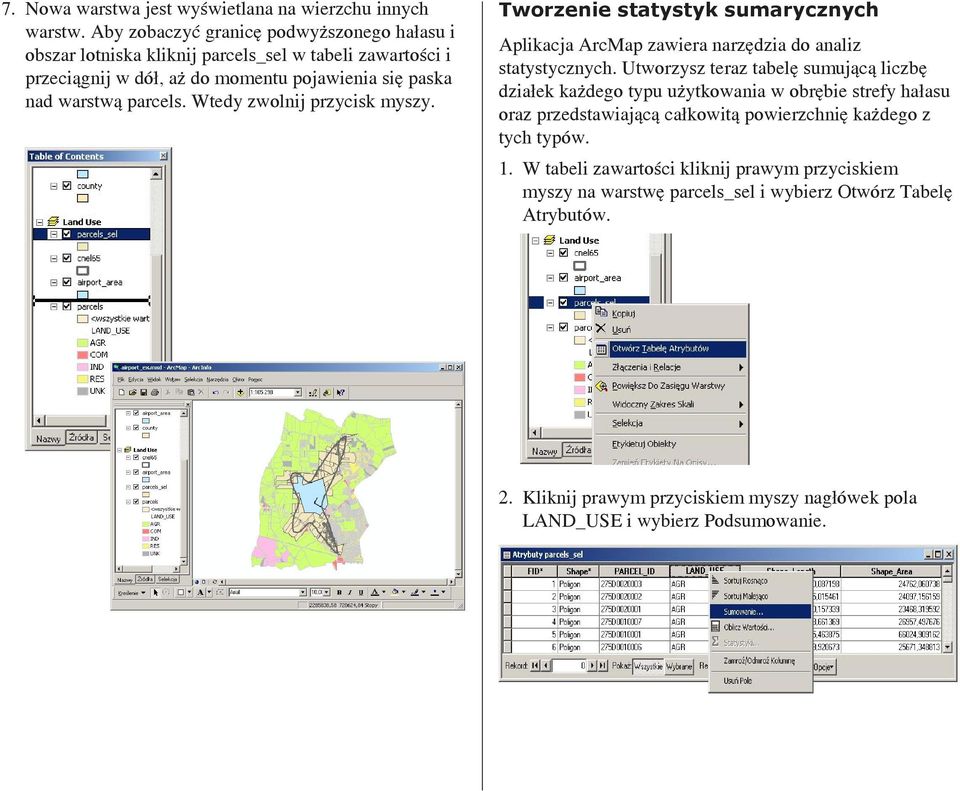Open the Edycja menu in ArcMap

click(135, 380)
